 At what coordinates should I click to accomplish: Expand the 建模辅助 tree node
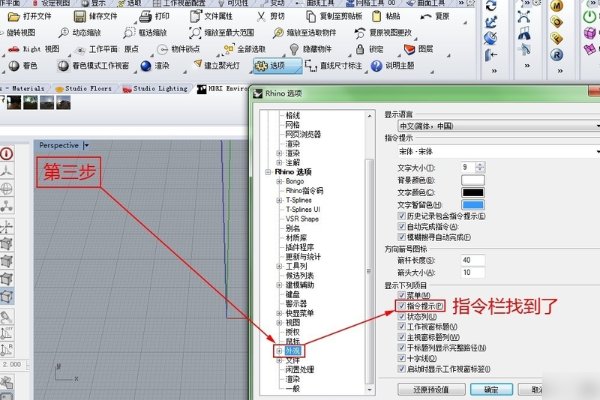[279, 285]
